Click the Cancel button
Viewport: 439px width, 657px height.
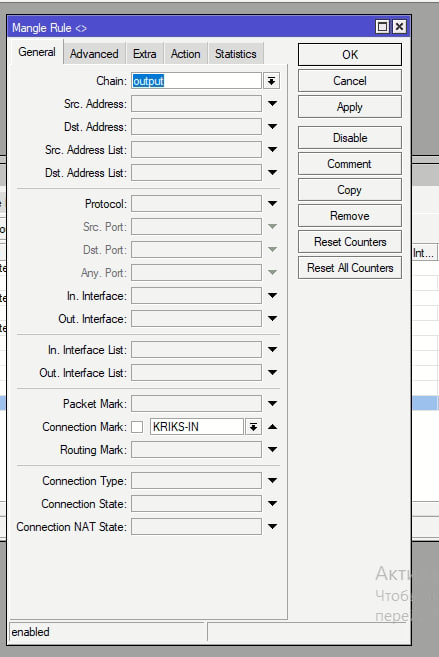pyautogui.click(x=350, y=80)
